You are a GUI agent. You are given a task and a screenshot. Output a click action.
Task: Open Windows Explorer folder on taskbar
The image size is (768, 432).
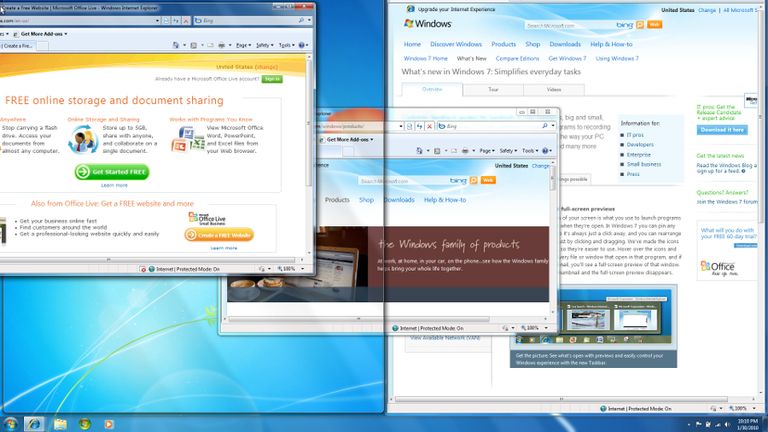(x=60, y=424)
